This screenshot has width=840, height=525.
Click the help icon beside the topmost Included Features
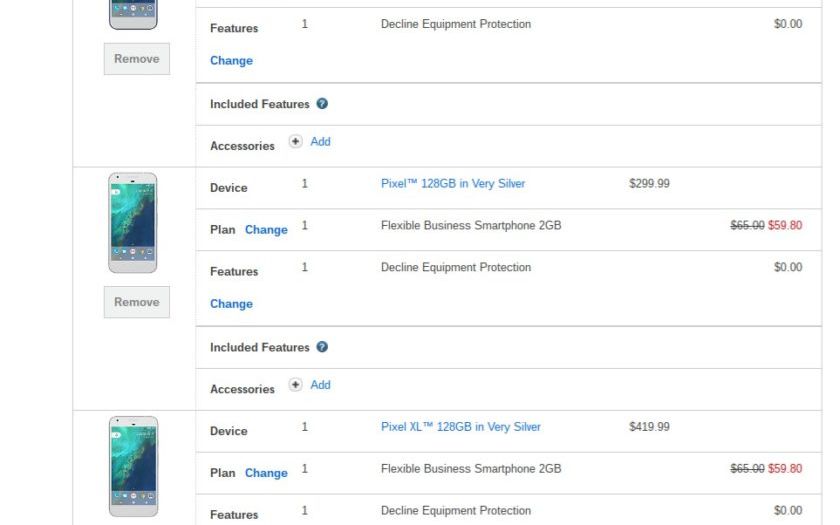(x=322, y=104)
